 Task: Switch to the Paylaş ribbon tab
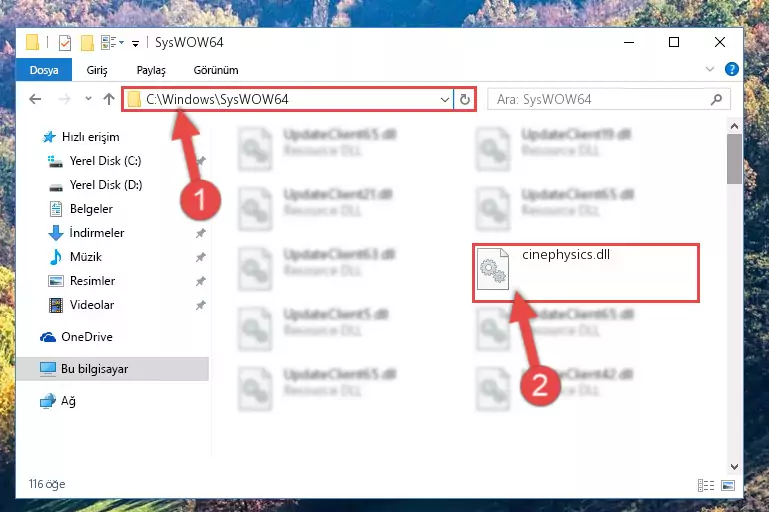pyautogui.click(x=151, y=70)
